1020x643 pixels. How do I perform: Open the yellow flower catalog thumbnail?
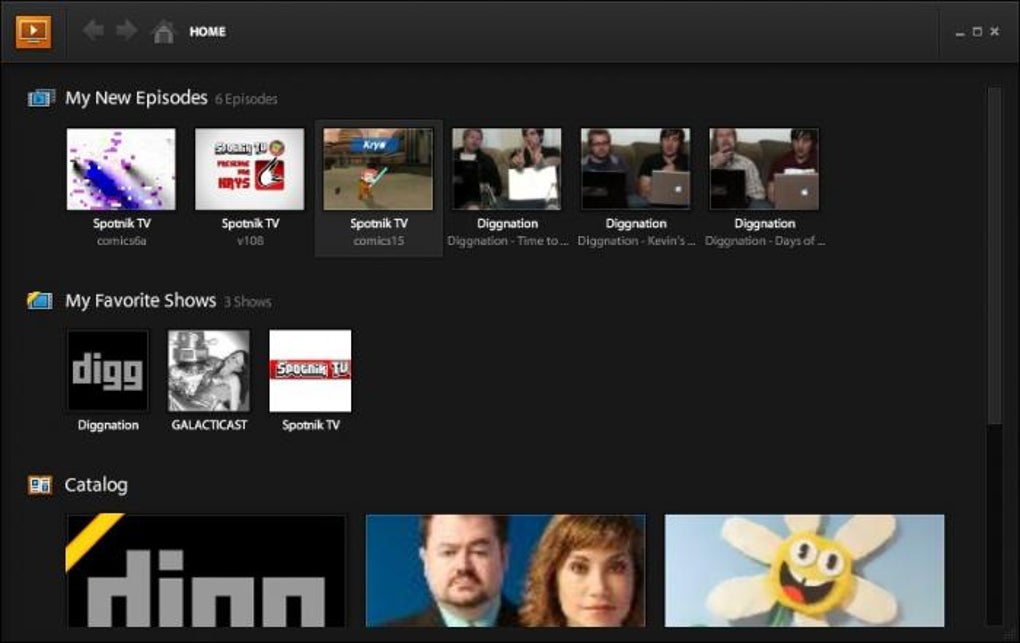pyautogui.click(x=805, y=571)
